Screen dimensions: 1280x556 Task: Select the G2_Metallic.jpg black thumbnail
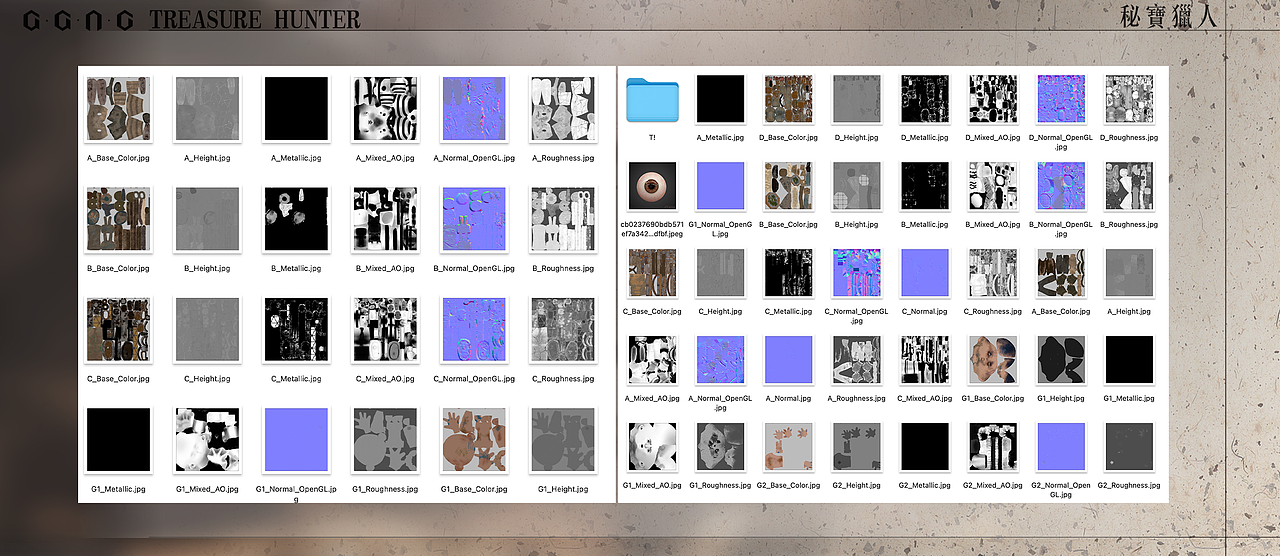click(x=924, y=447)
